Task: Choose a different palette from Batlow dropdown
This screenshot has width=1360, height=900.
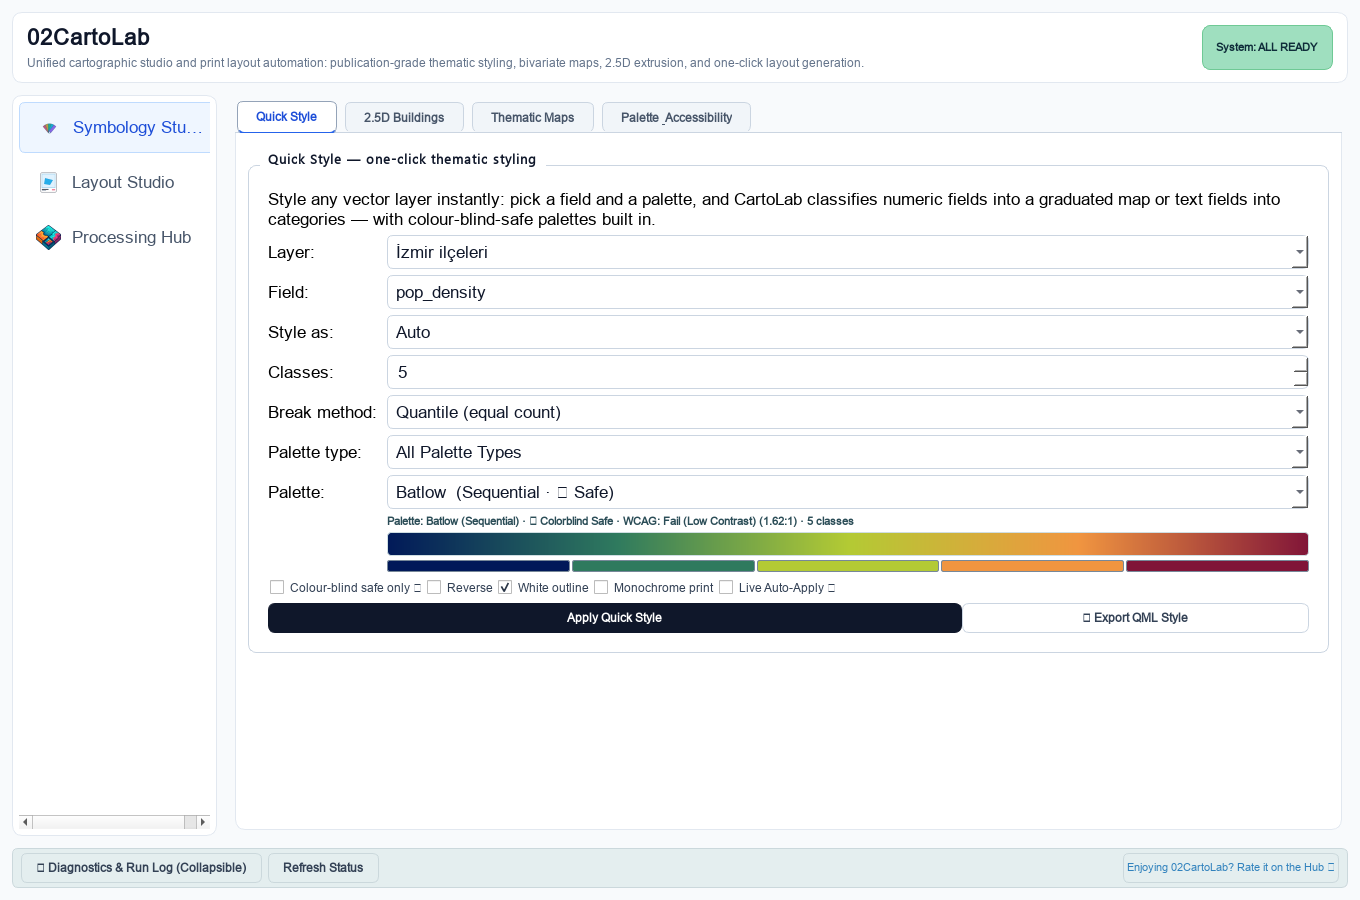Action: point(847,492)
